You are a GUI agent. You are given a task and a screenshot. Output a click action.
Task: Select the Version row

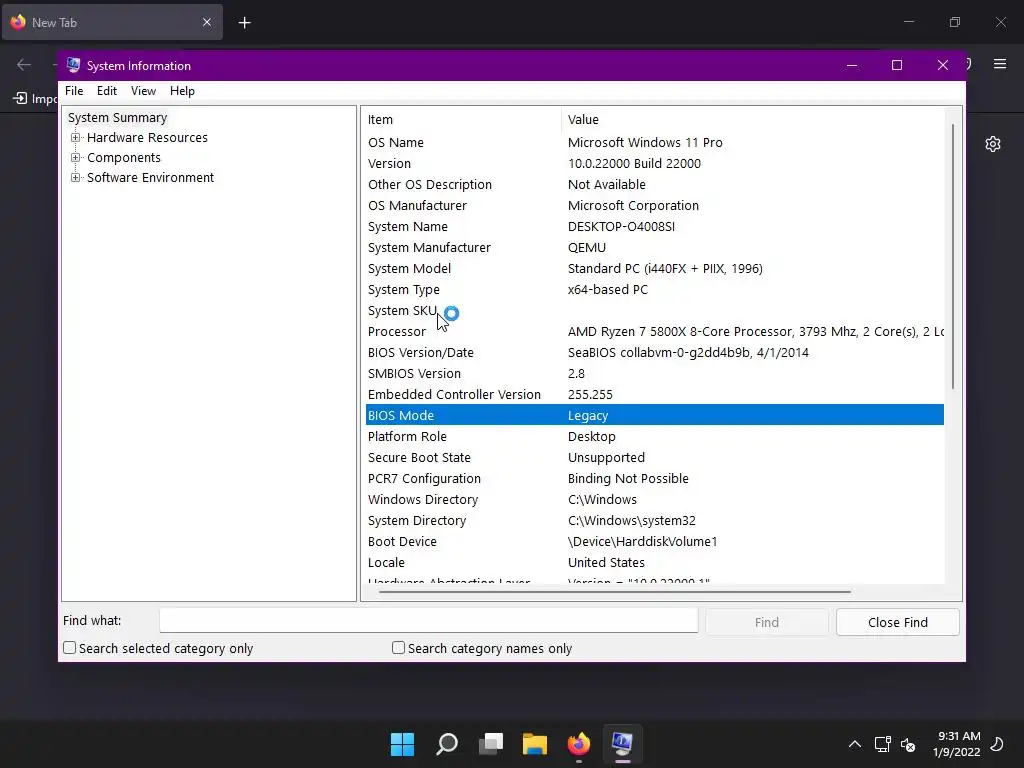point(654,163)
